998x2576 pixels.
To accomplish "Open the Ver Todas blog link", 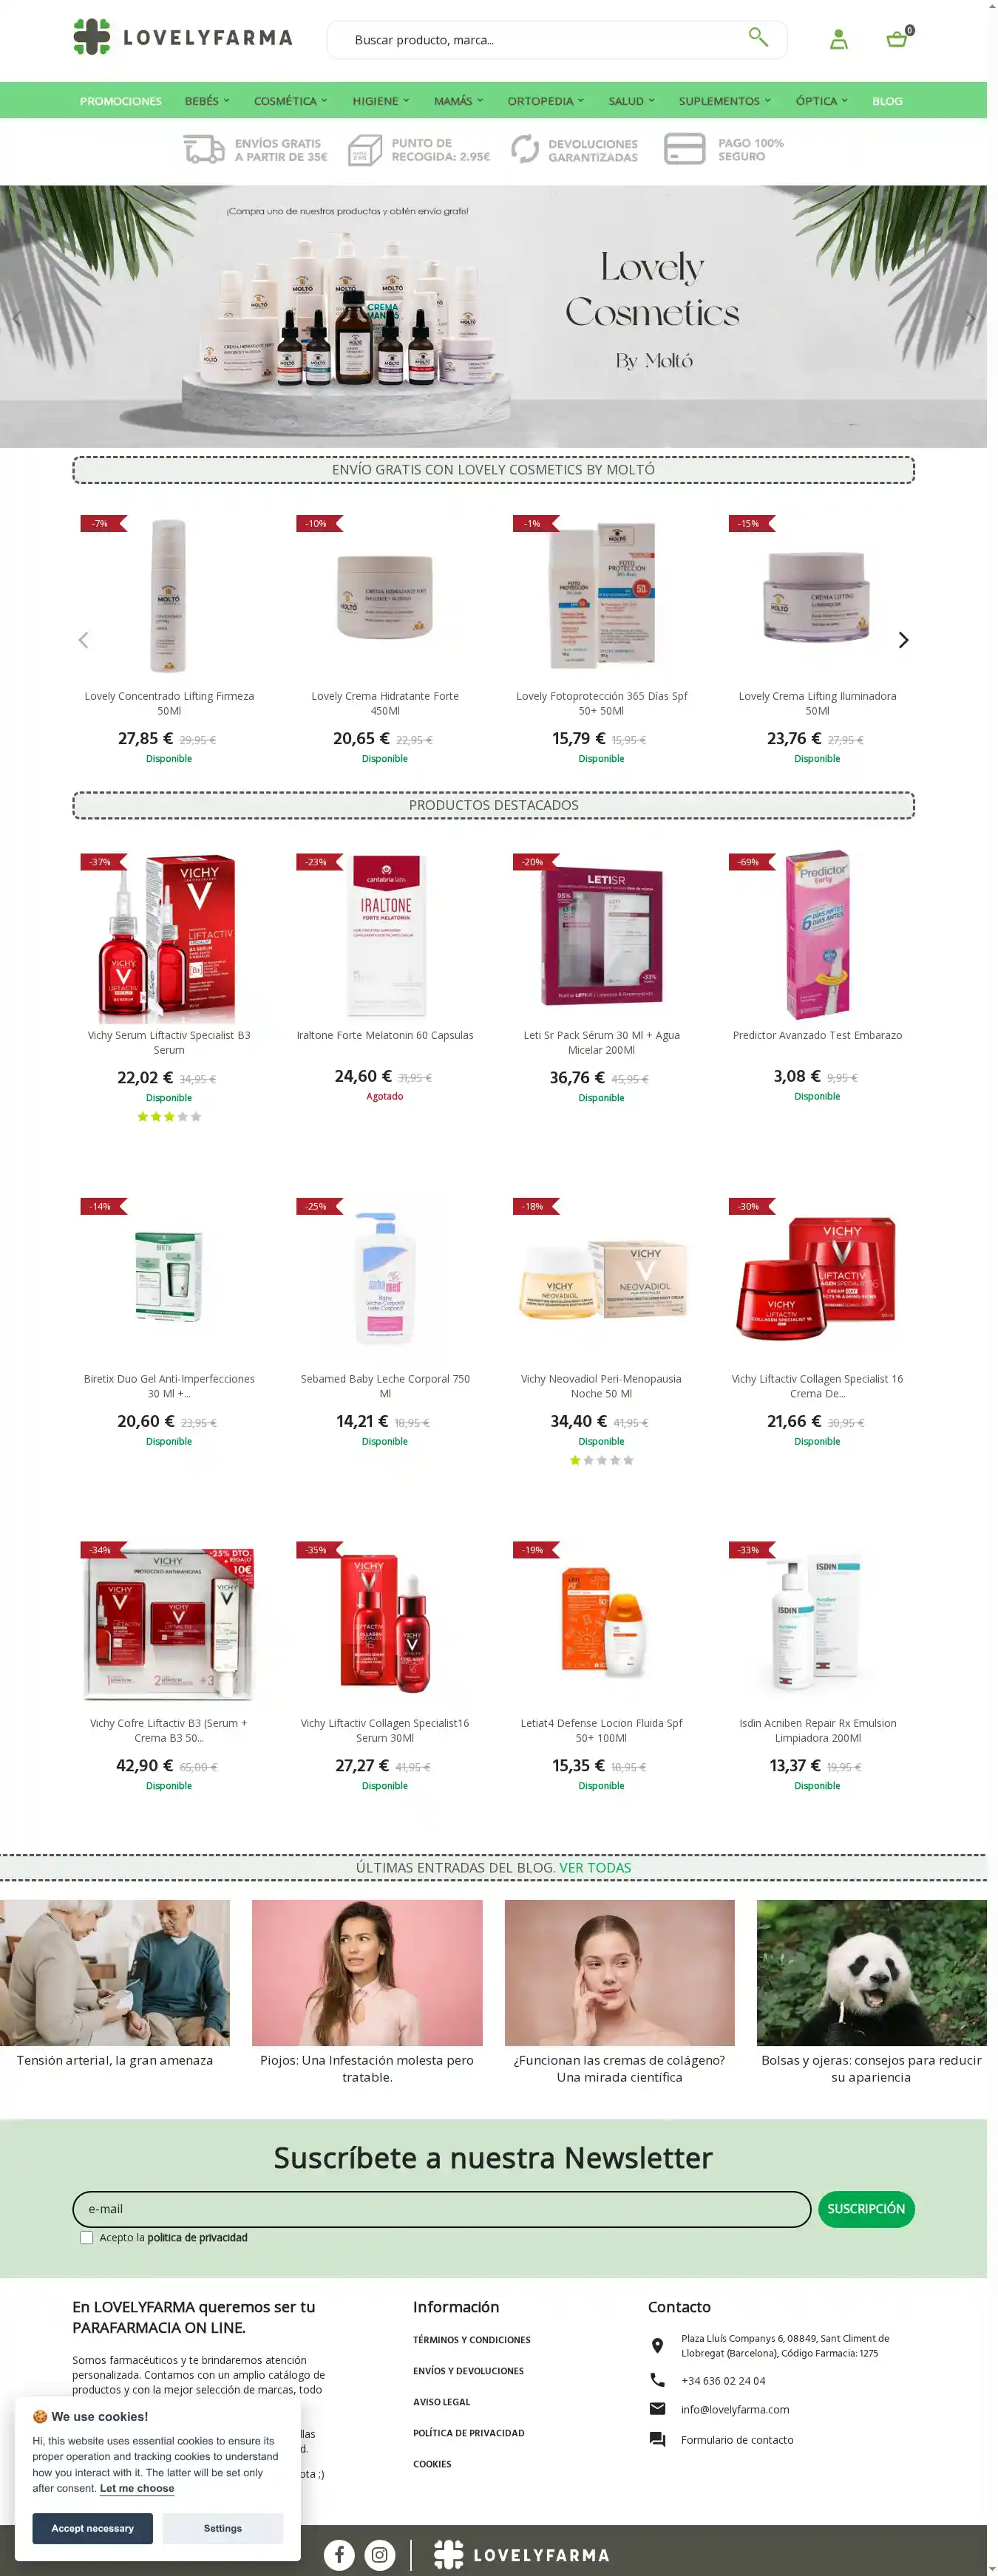I will (x=595, y=1867).
